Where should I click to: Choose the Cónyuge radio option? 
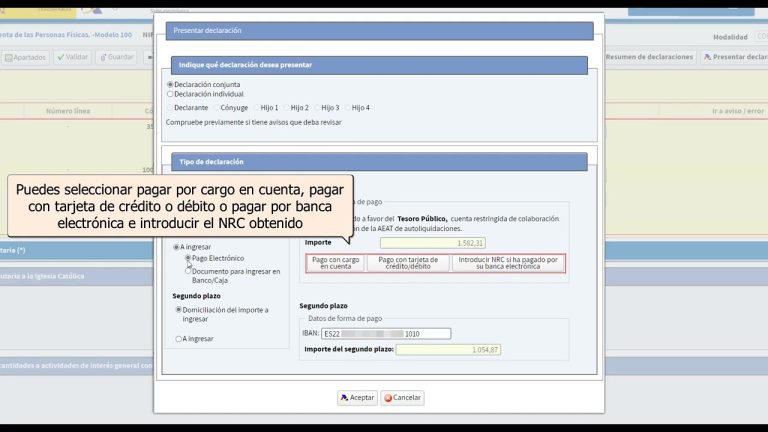[x=215, y=107]
